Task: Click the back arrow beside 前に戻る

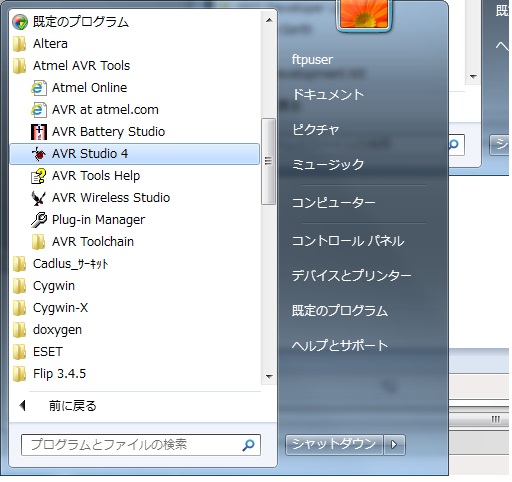Action: point(23,406)
